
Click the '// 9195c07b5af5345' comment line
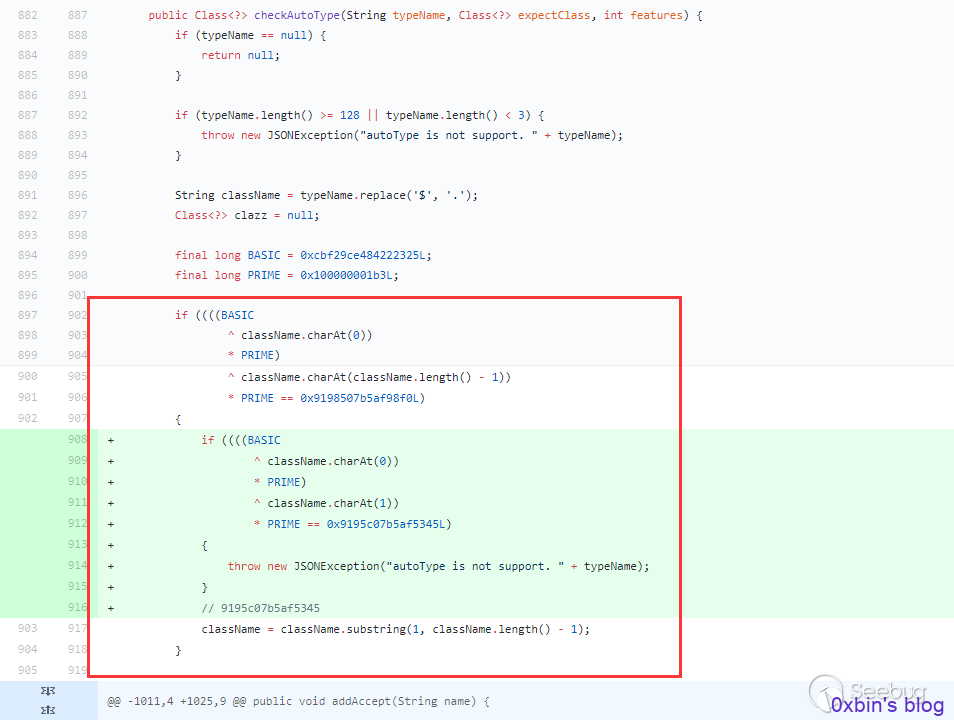coord(260,608)
